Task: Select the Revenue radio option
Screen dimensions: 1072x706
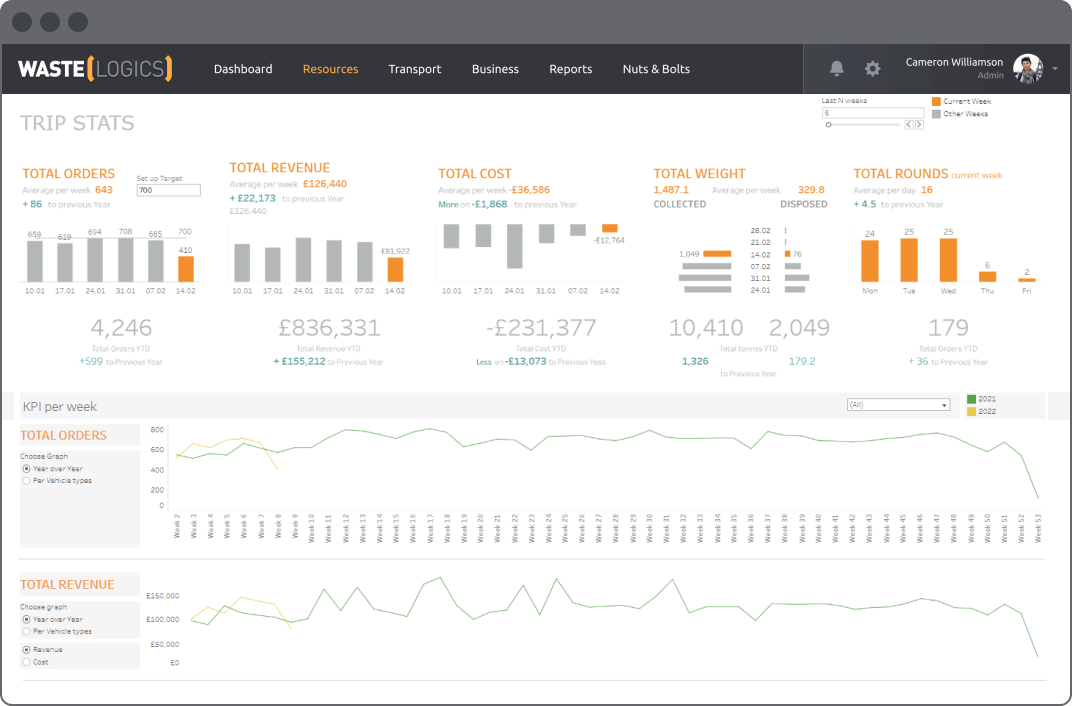Action: (27, 649)
